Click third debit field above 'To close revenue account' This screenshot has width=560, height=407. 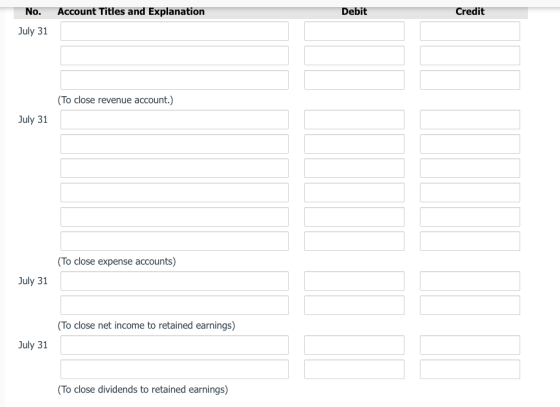pos(354,80)
